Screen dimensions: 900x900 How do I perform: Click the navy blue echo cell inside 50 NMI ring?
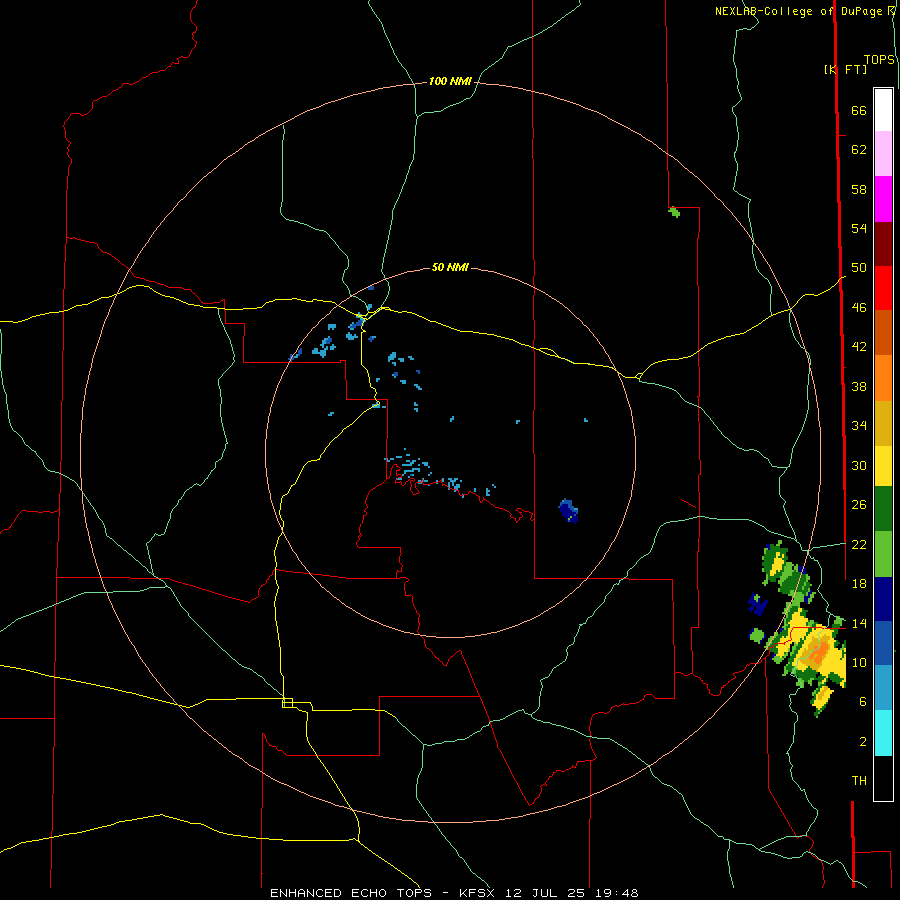pyautogui.click(x=568, y=510)
